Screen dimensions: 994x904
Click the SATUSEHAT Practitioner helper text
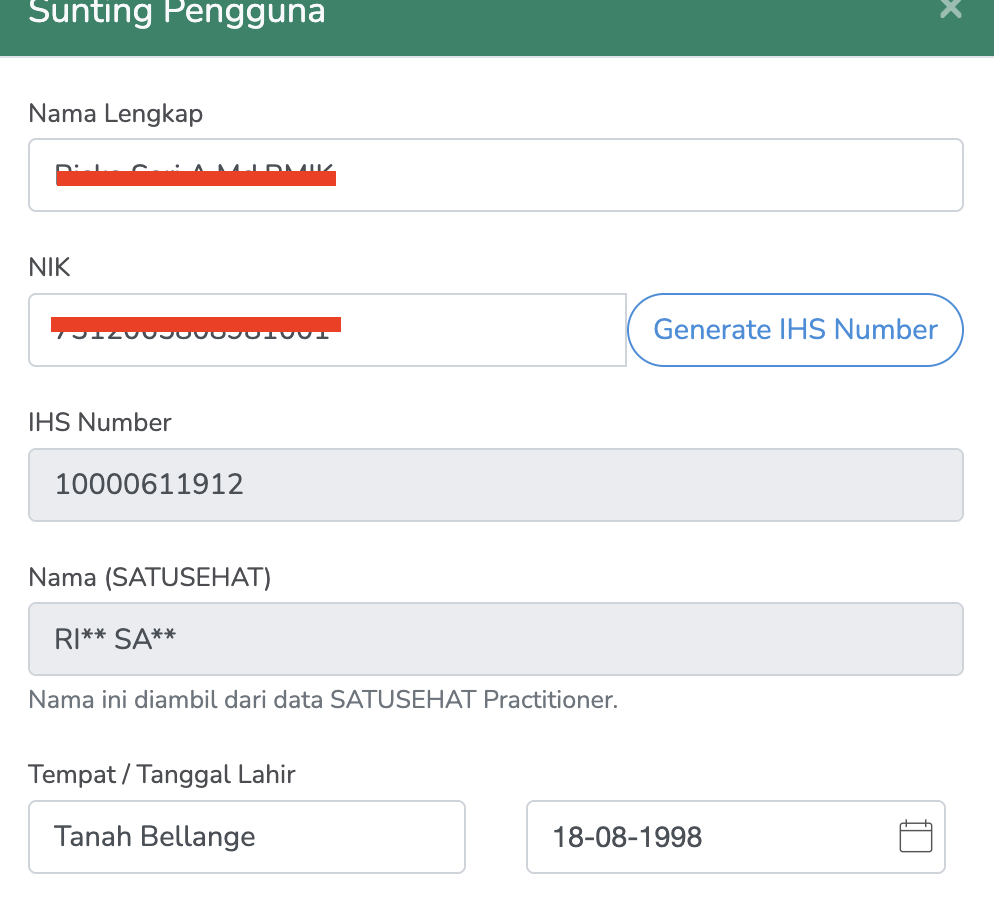(x=323, y=699)
